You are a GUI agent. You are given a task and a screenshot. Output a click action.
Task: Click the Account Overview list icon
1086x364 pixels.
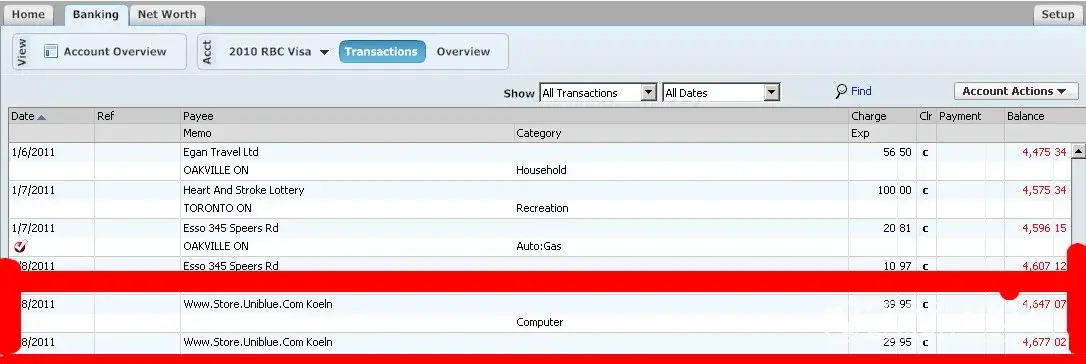pos(51,51)
